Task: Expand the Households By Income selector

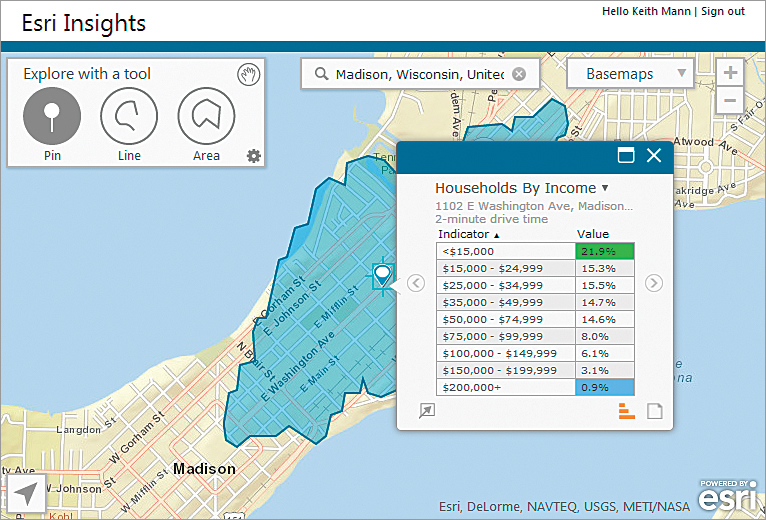Action: (x=605, y=188)
